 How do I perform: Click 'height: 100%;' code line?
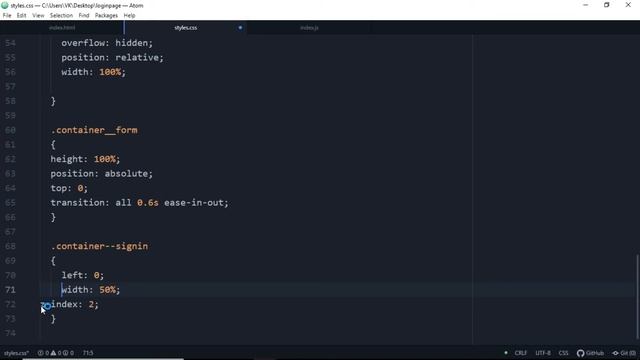coord(85,159)
